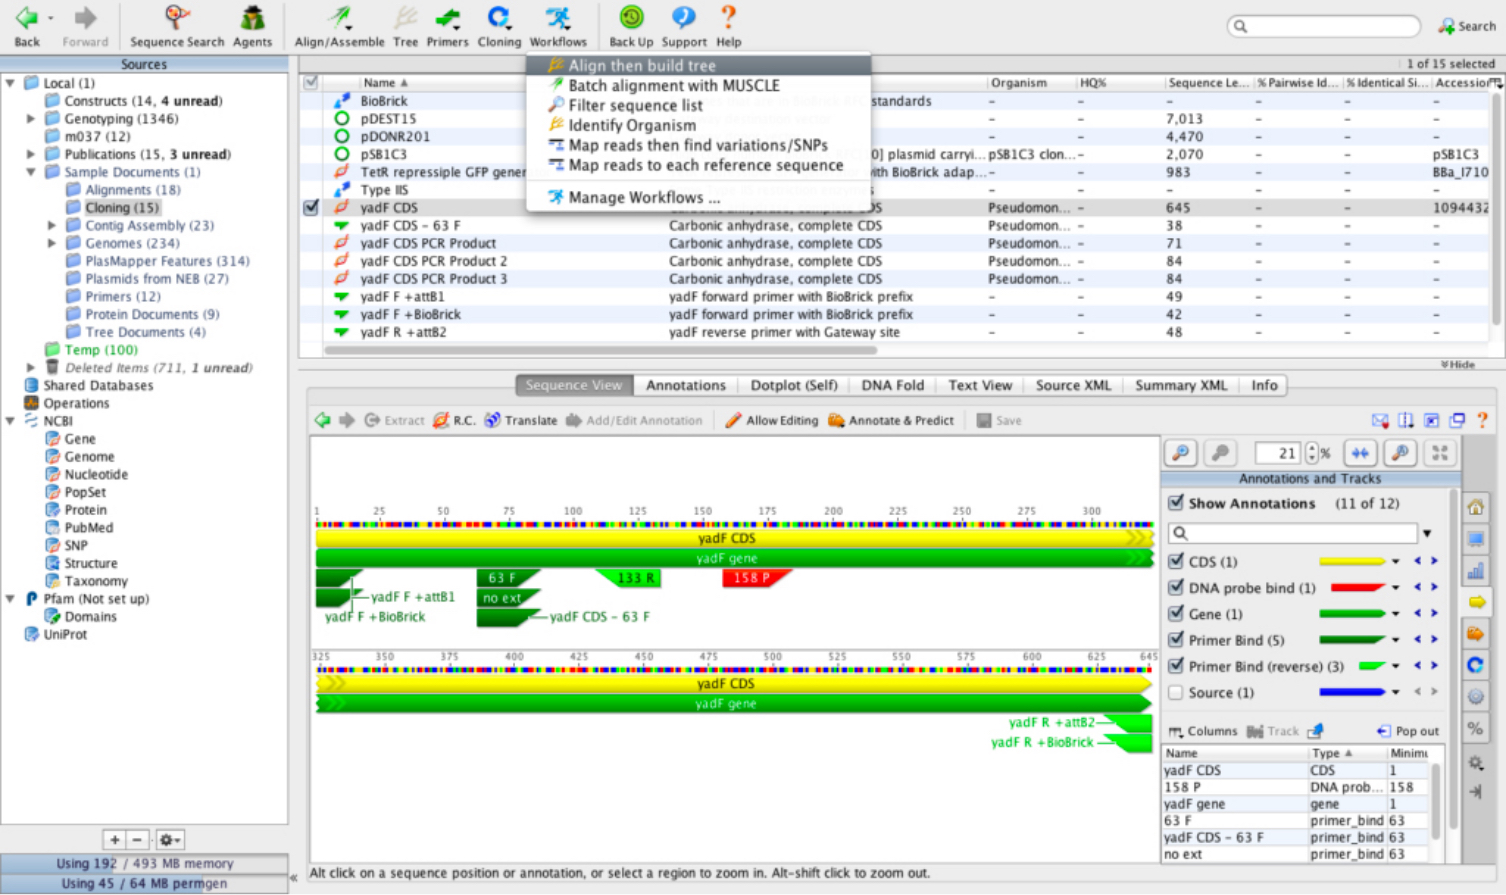The height and width of the screenshot is (895, 1506).
Task: Choose Manage Workflows...
Action: (x=698, y=197)
